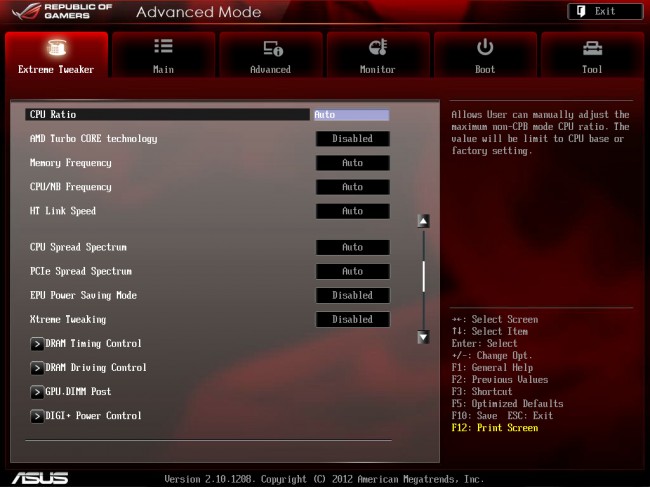The height and width of the screenshot is (487, 650).
Task: Click the F2: Previous Values hint
Action: [500, 380]
